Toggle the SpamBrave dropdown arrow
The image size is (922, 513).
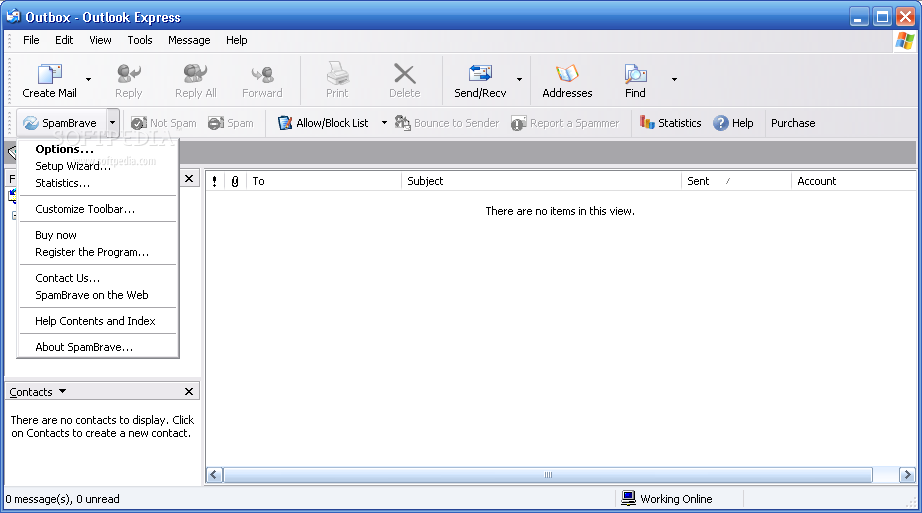coord(113,123)
